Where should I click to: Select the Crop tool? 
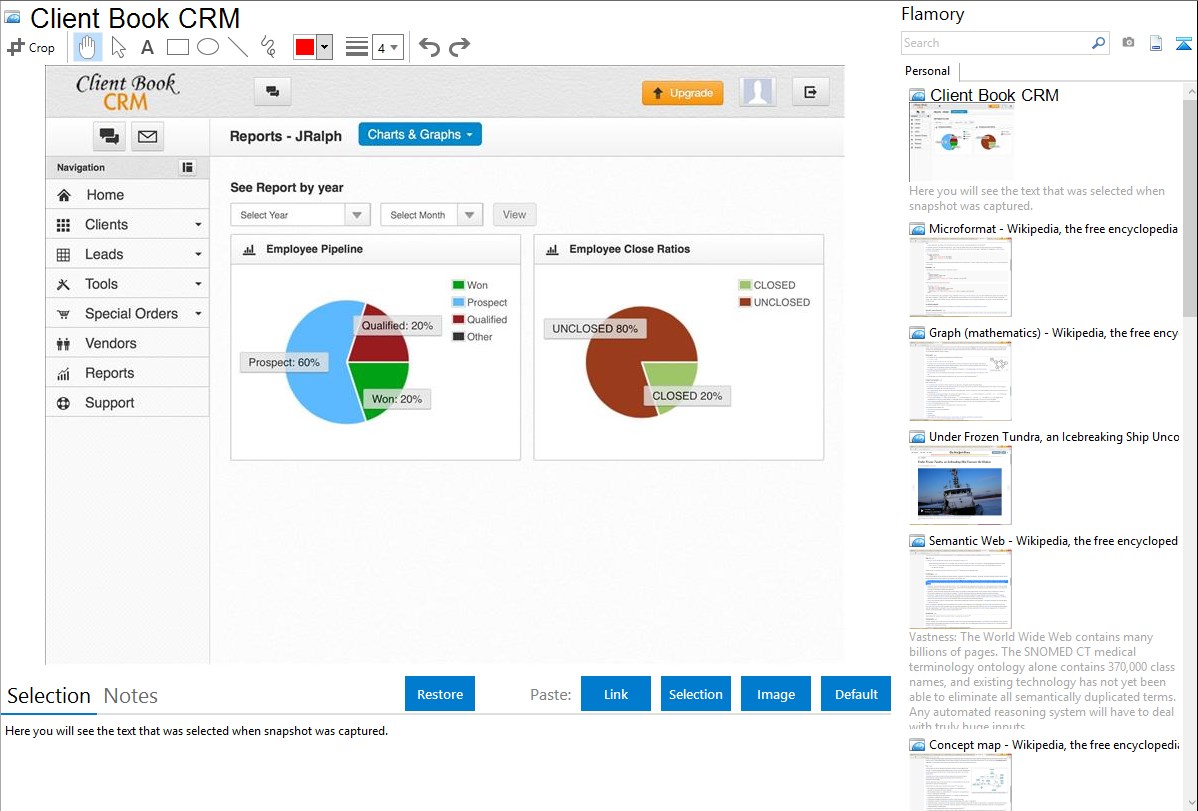31,47
